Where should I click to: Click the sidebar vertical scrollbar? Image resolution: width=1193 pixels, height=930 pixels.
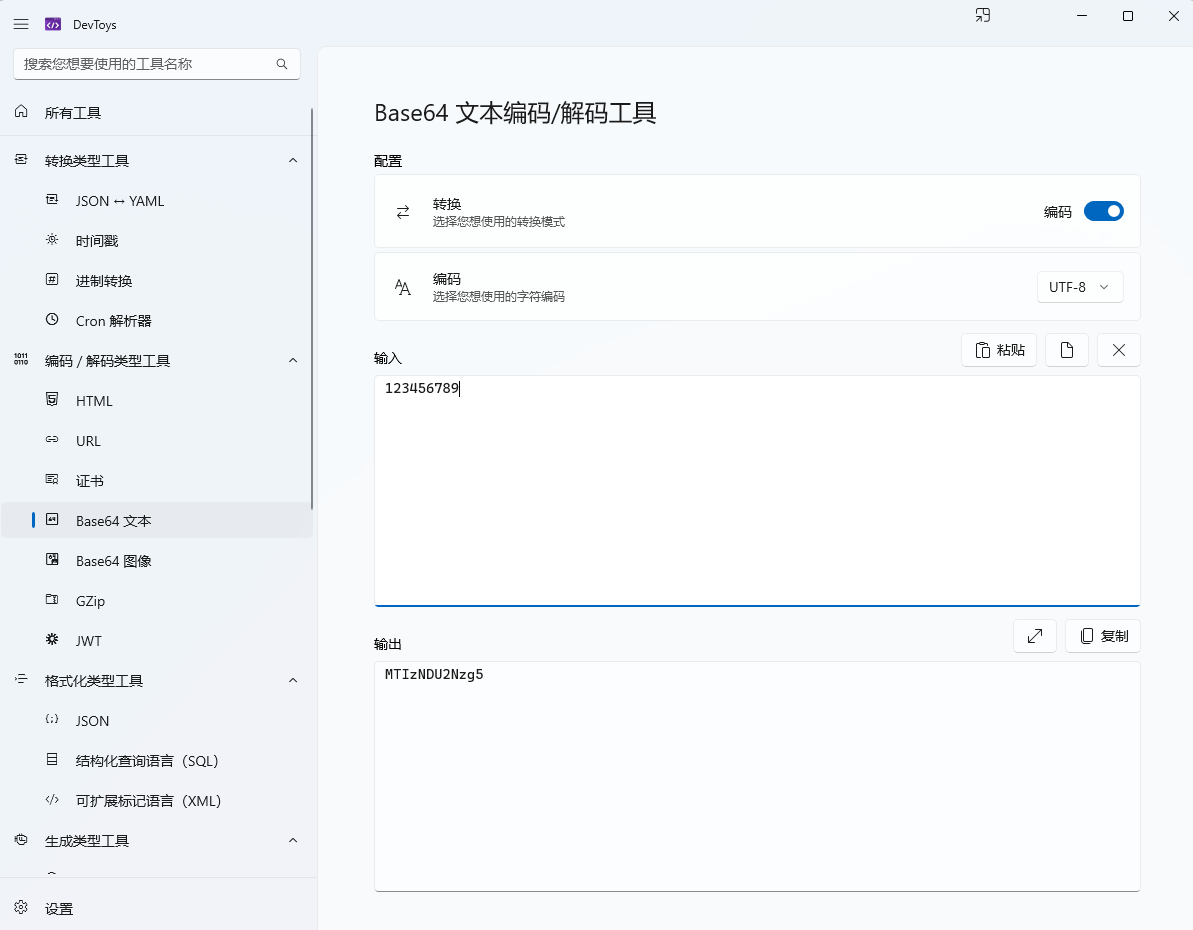pos(312,308)
